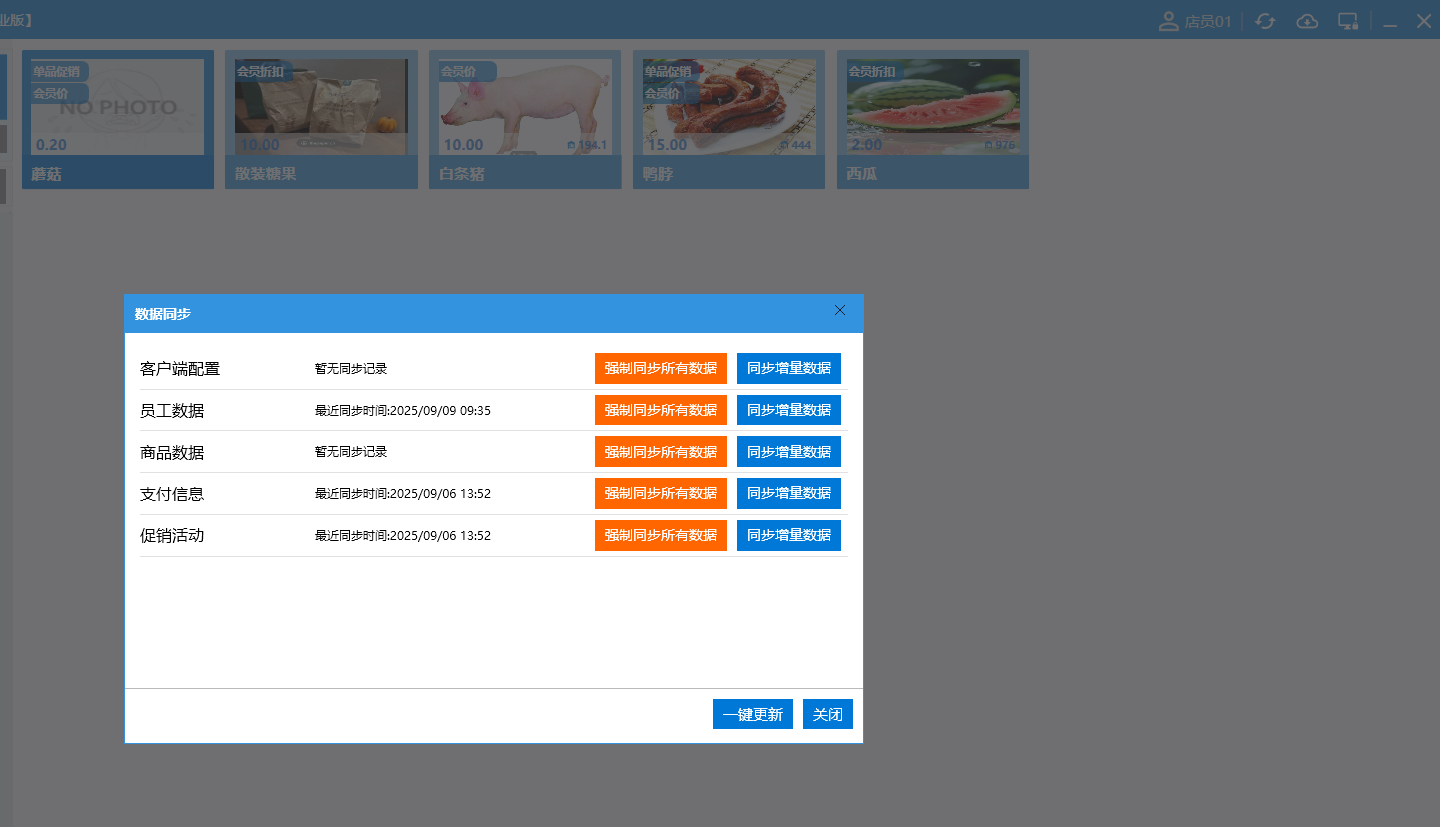Force sync all data for 员工数据
Image resolution: width=1440 pixels, height=827 pixels.
660,410
